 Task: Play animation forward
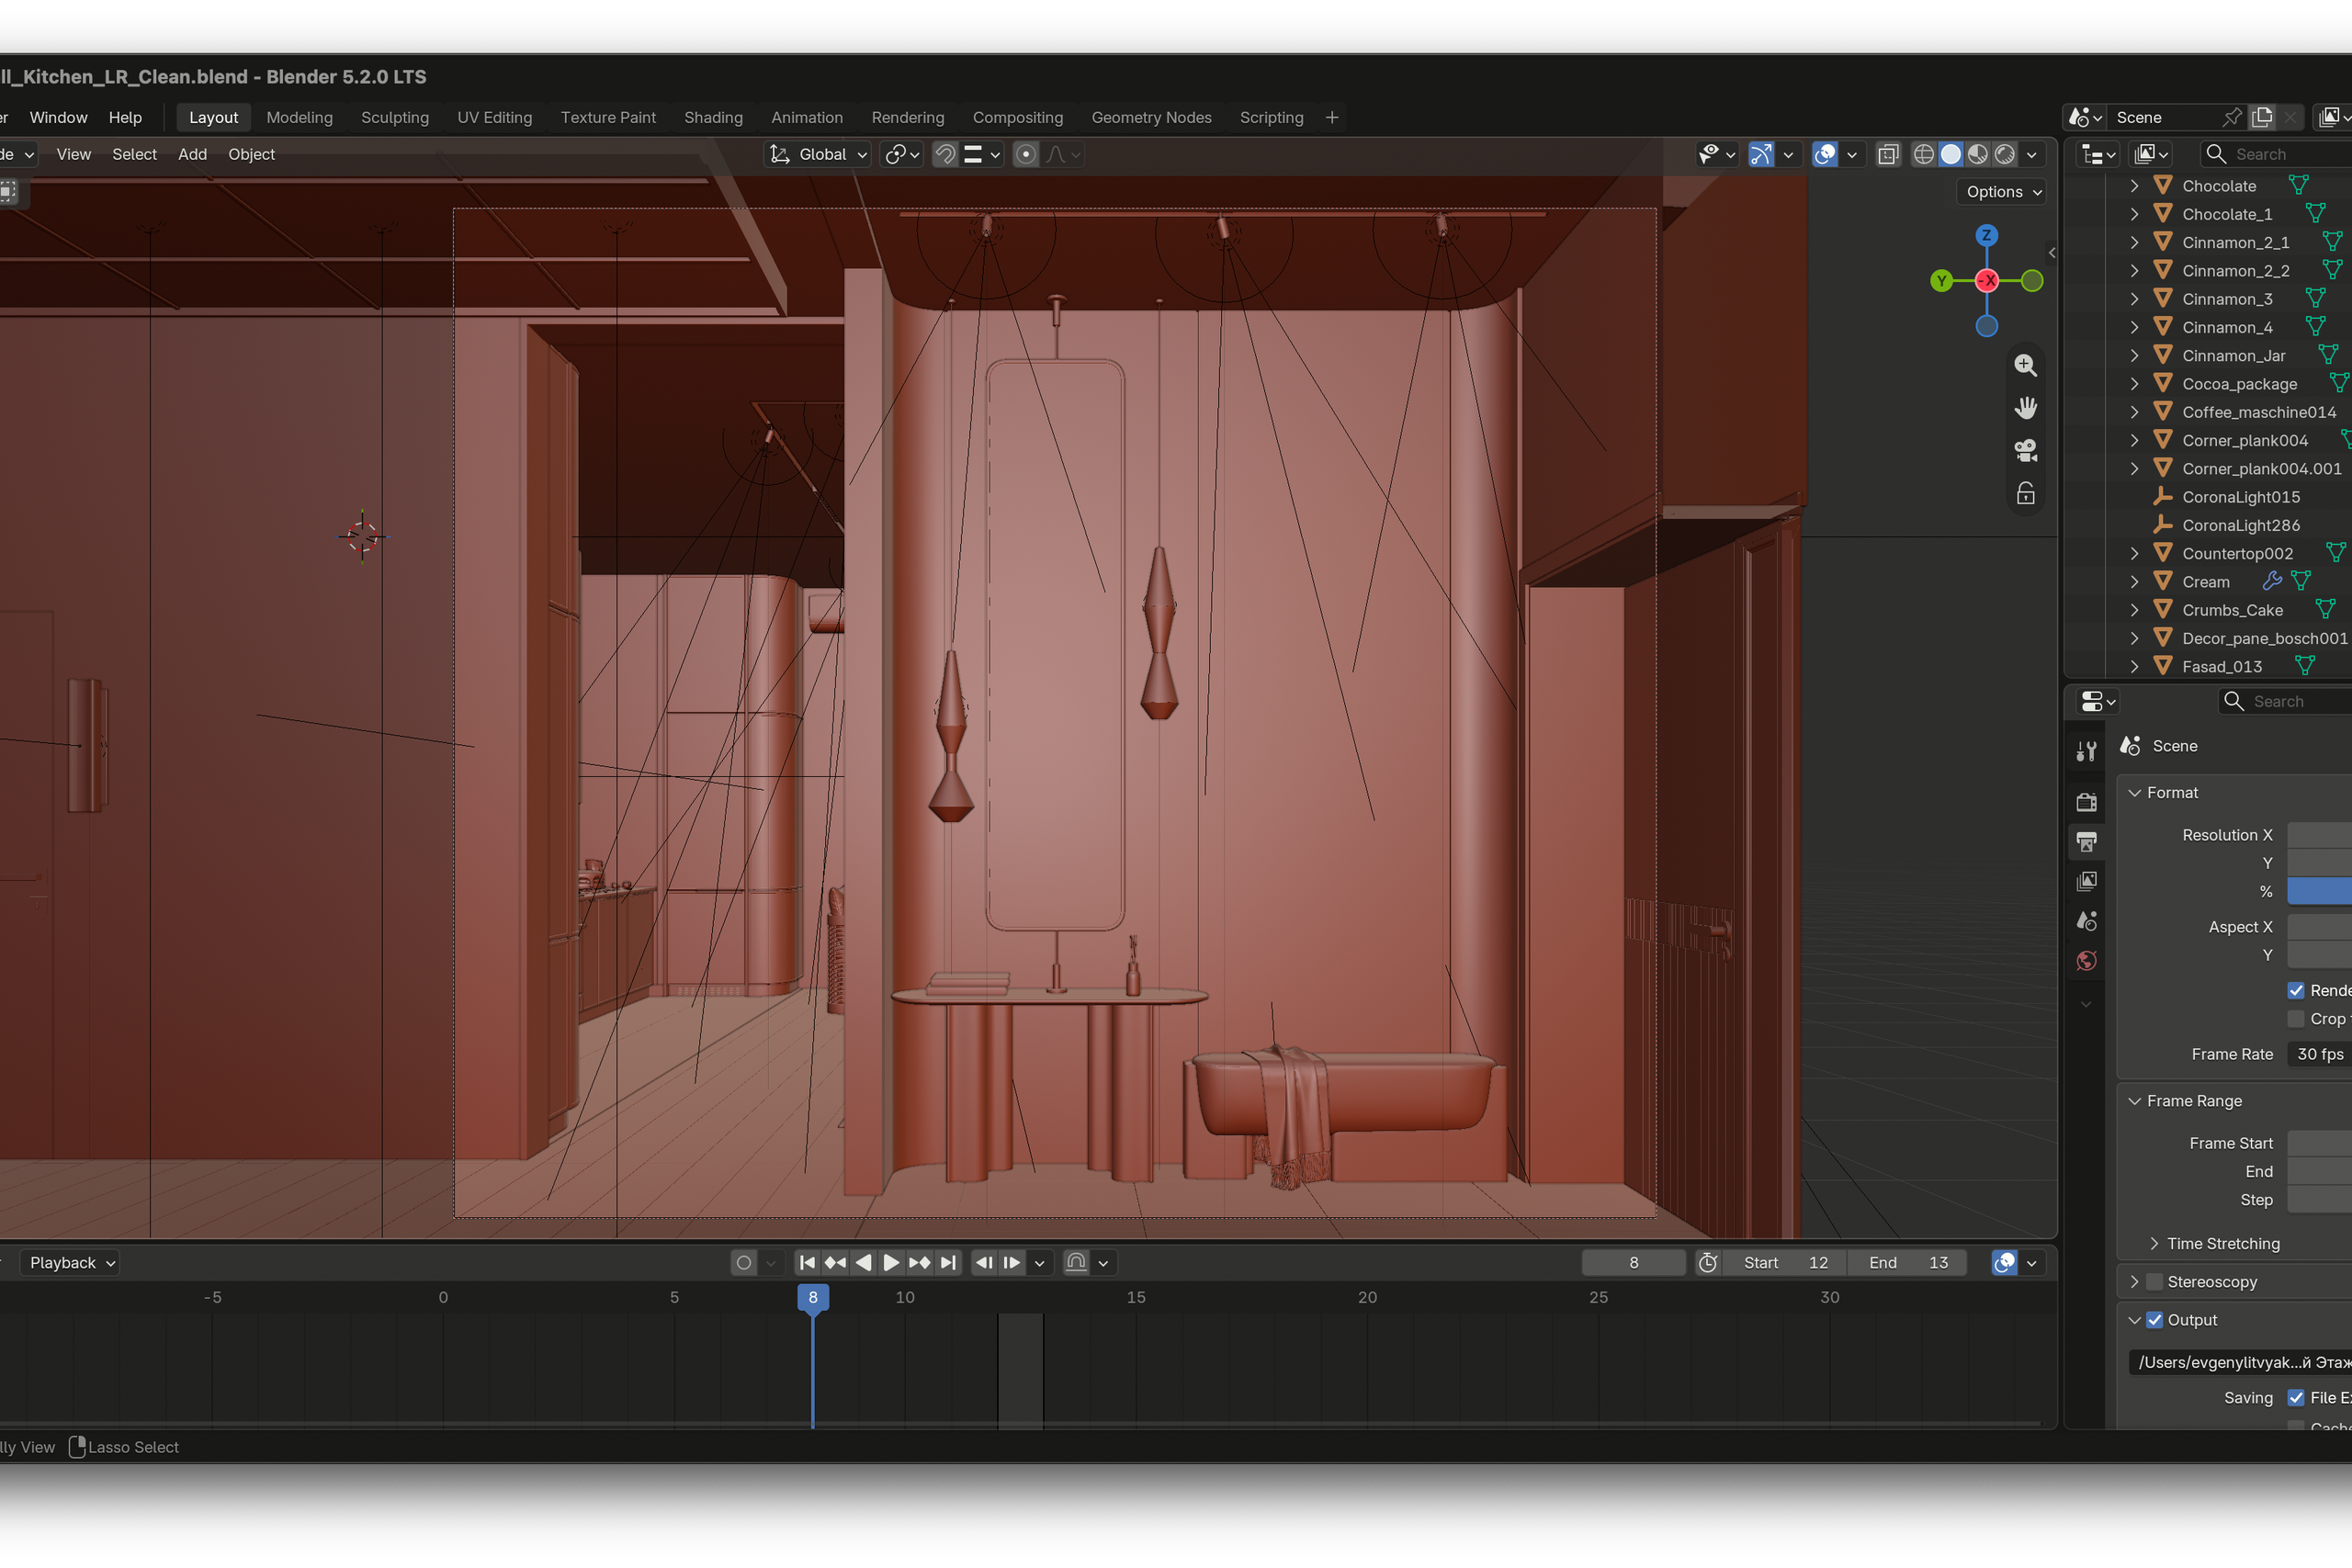point(891,1263)
